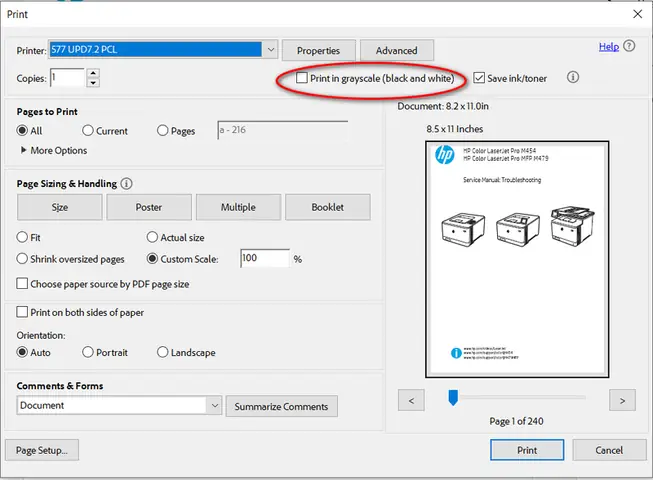Go to previous preview page
The width and height of the screenshot is (653, 480).
click(x=411, y=400)
